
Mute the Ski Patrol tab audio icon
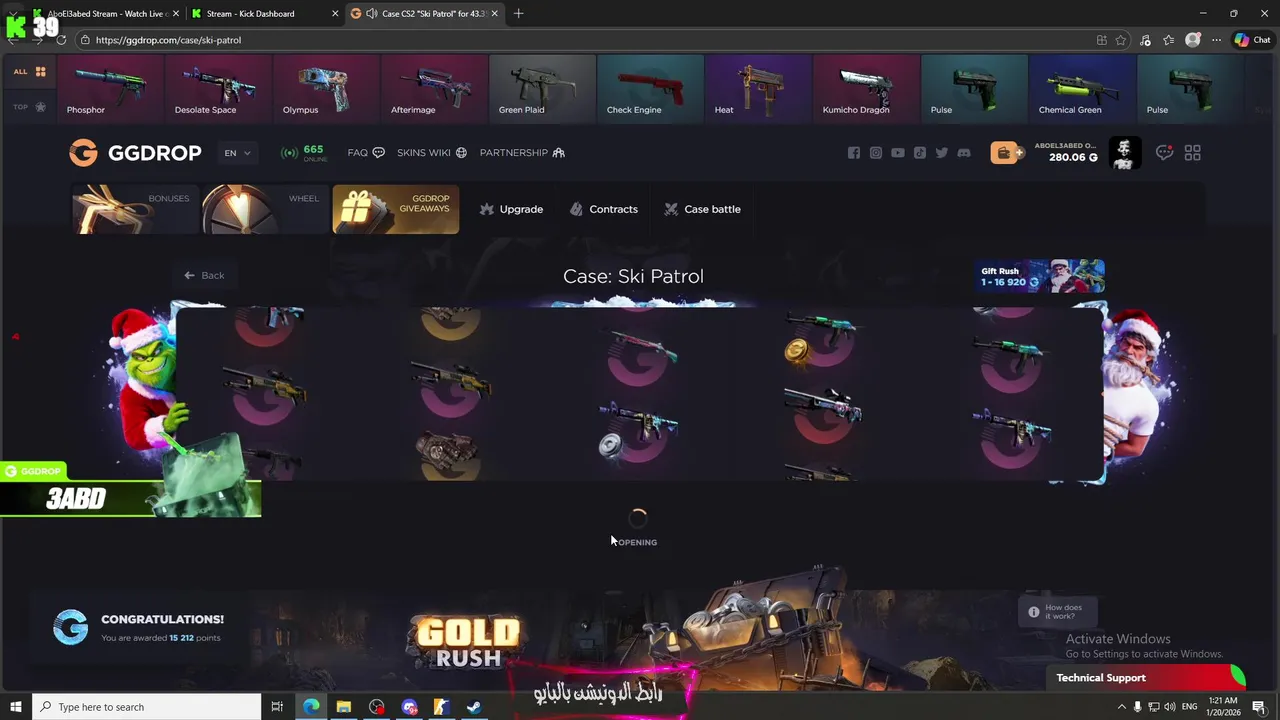coord(372,14)
